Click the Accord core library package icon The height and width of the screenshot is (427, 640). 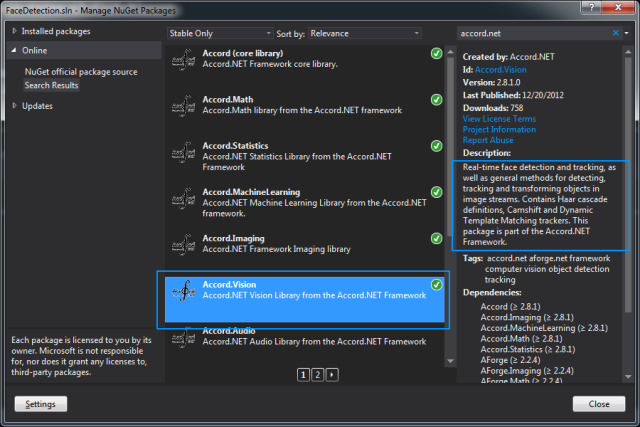[184, 60]
